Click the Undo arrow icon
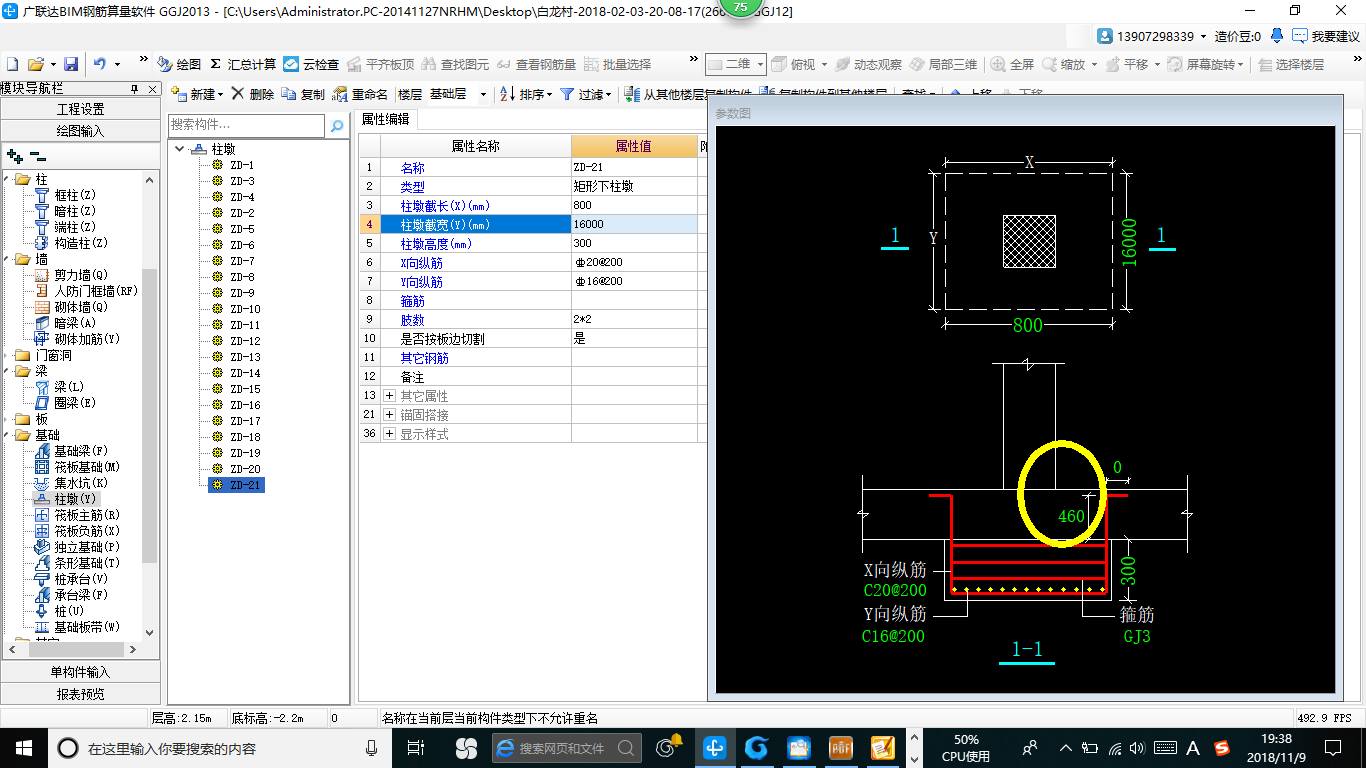This screenshot has width=1366, height=768. click(100, 64)
